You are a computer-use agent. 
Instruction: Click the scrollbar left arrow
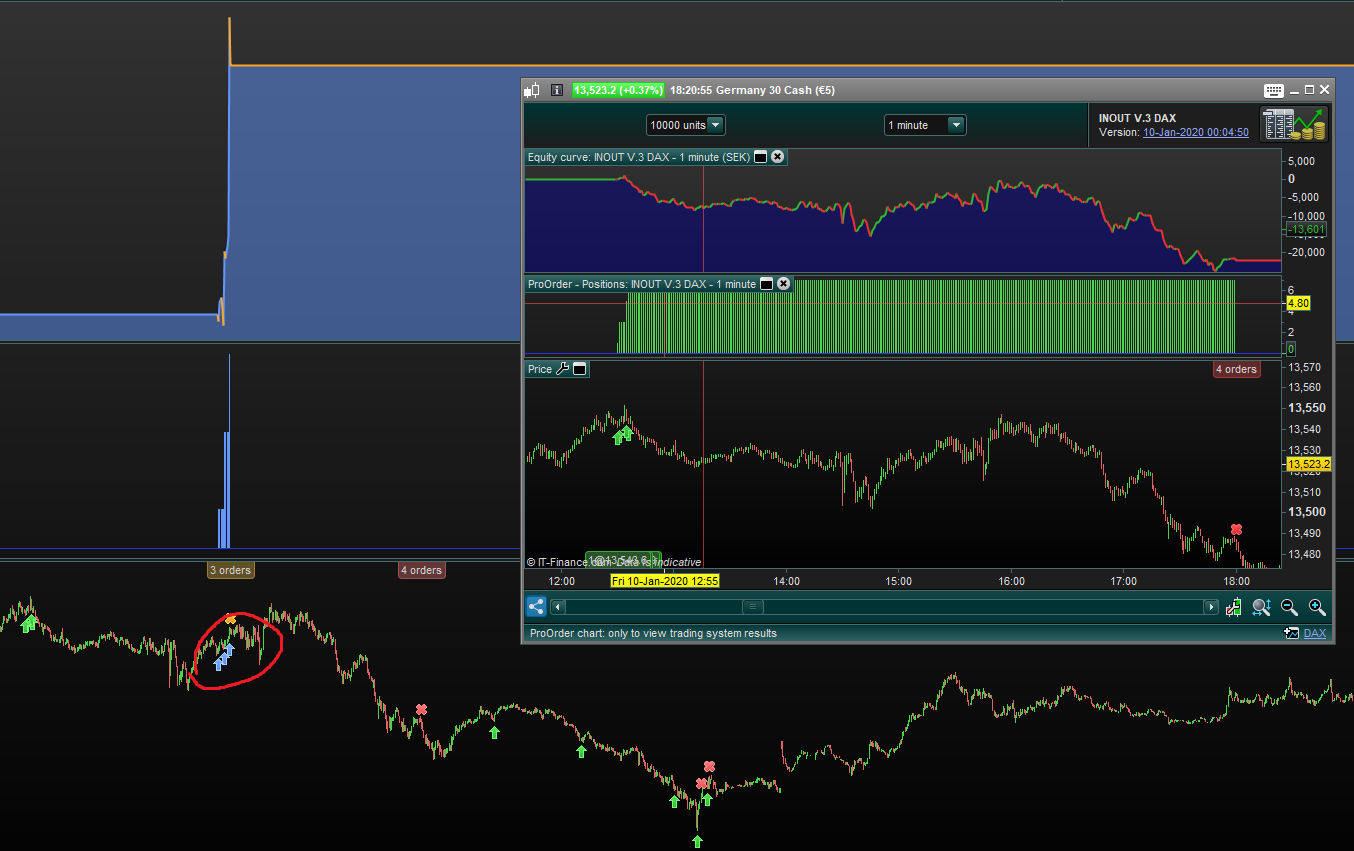click(x=558, y=607)
